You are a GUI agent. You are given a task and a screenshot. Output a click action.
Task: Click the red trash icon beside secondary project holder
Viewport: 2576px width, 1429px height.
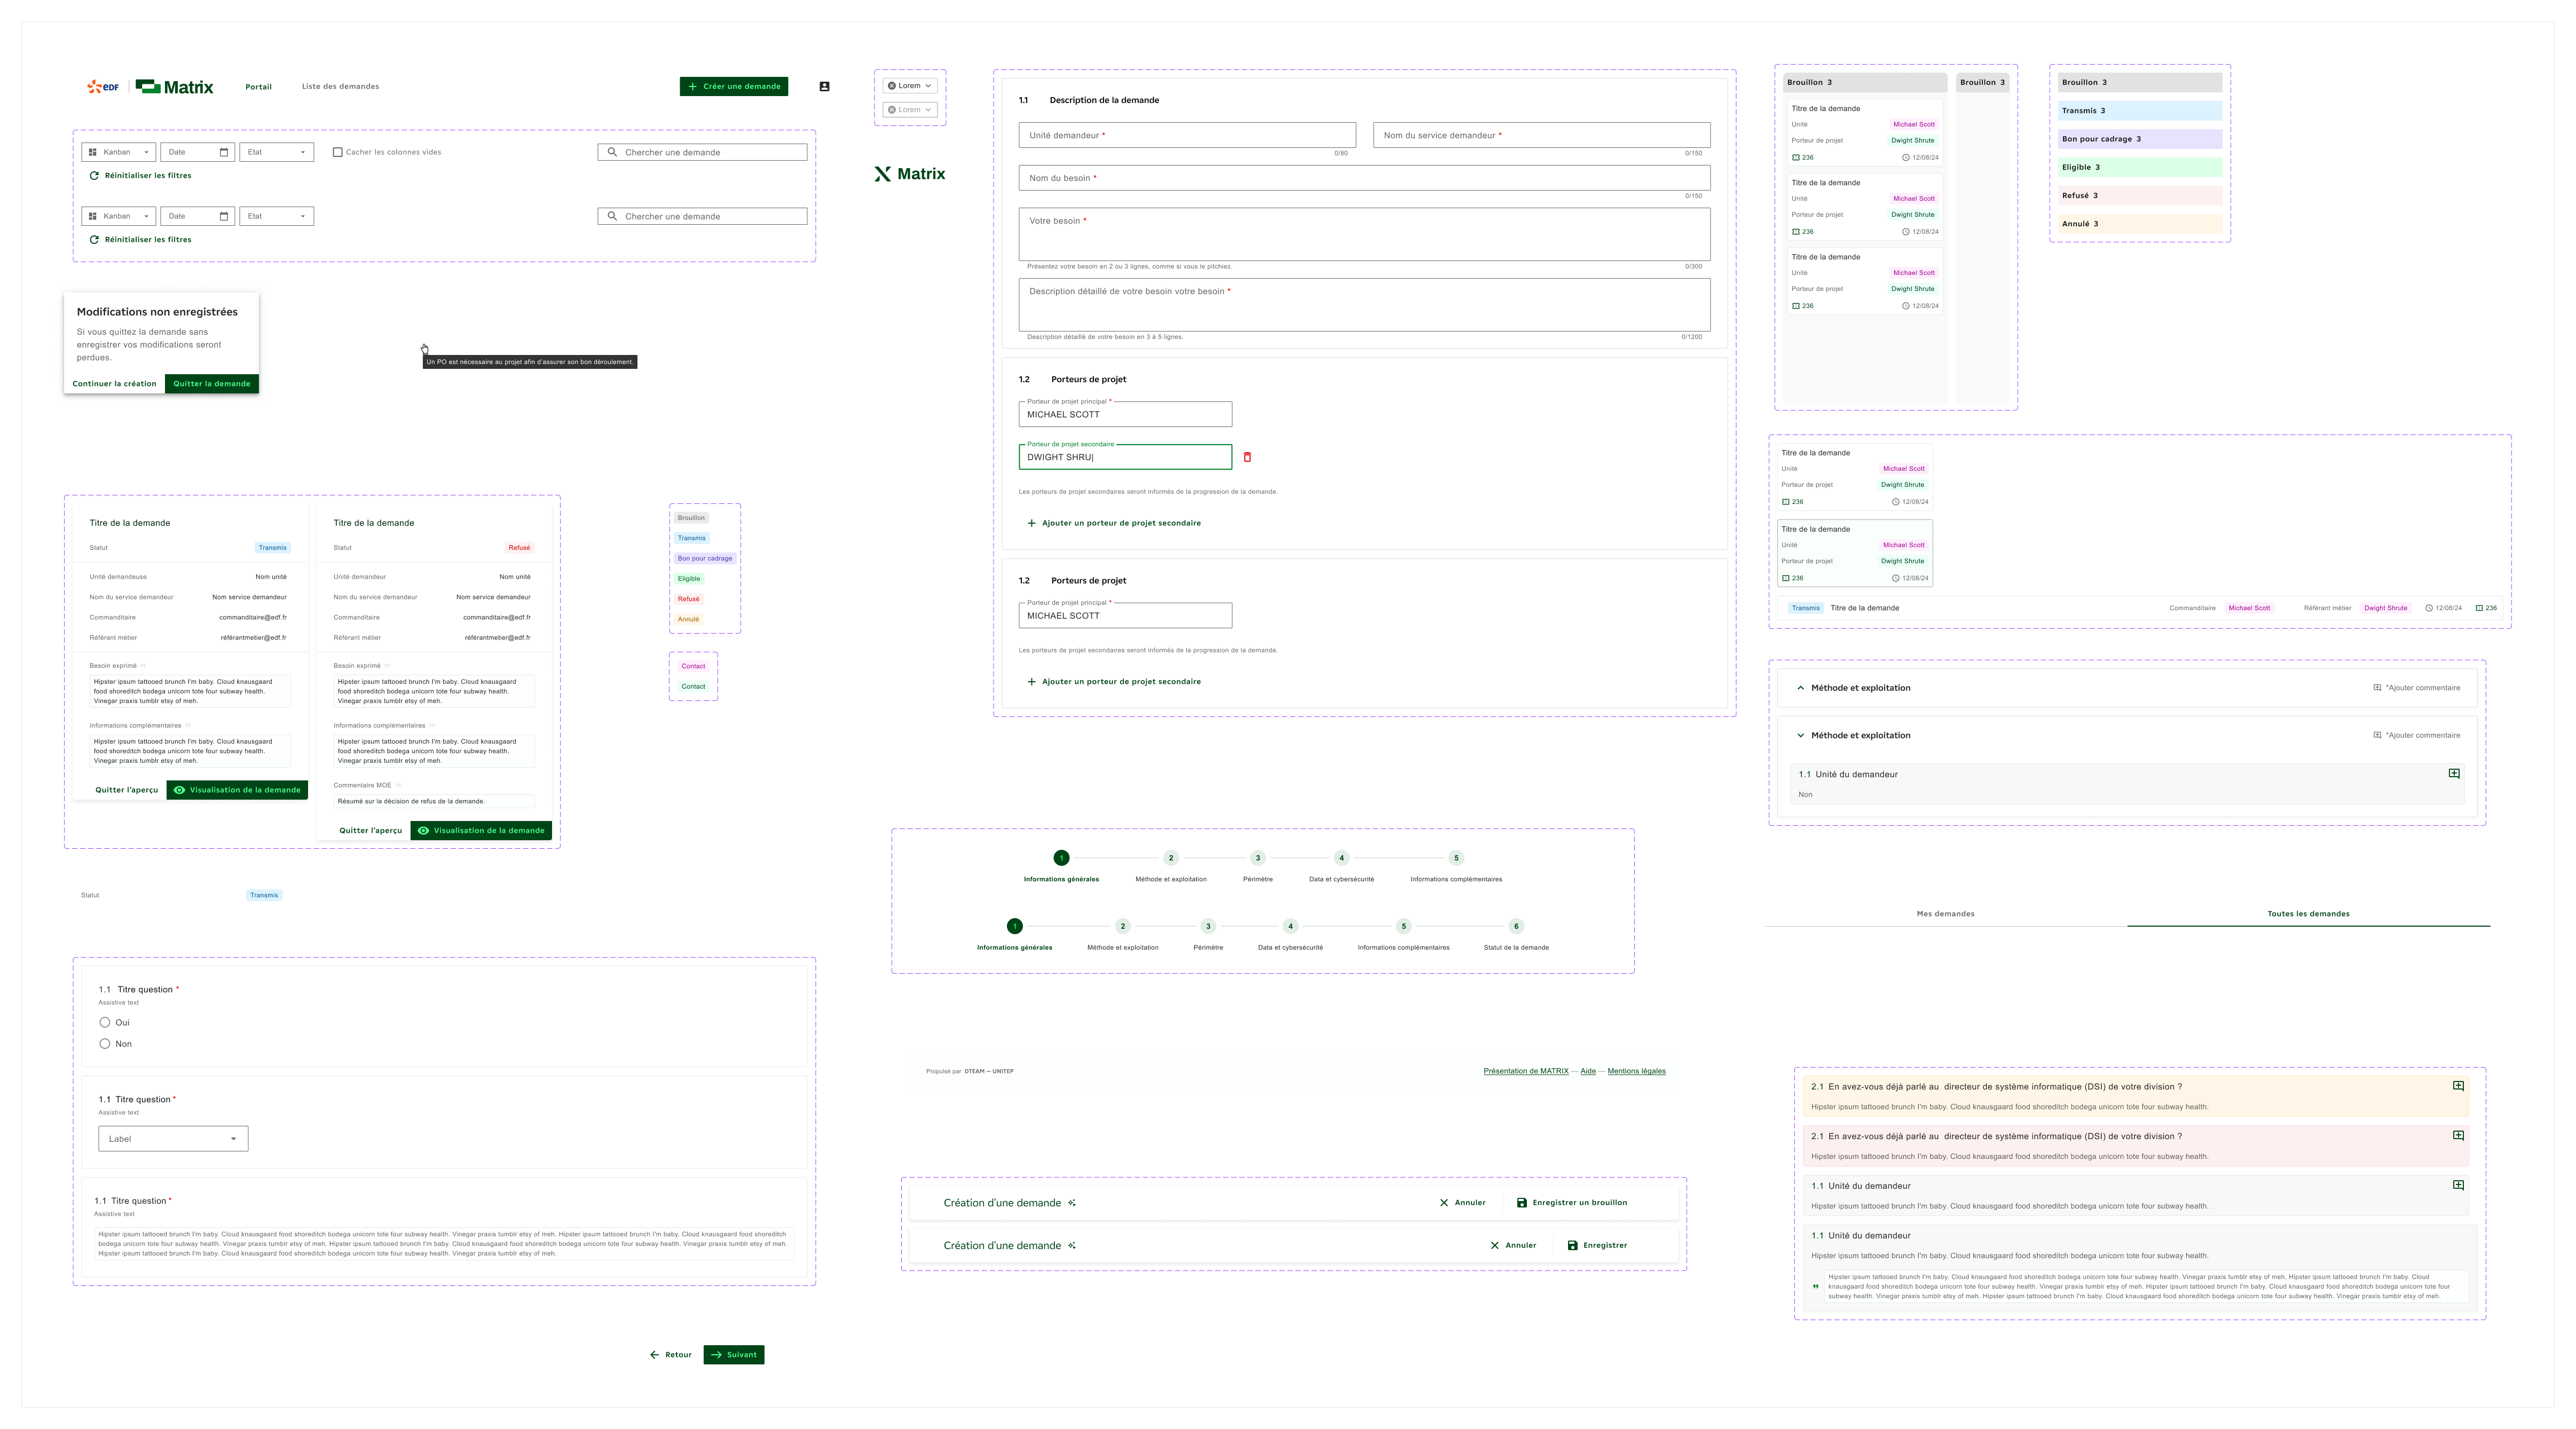(1247, 457)
